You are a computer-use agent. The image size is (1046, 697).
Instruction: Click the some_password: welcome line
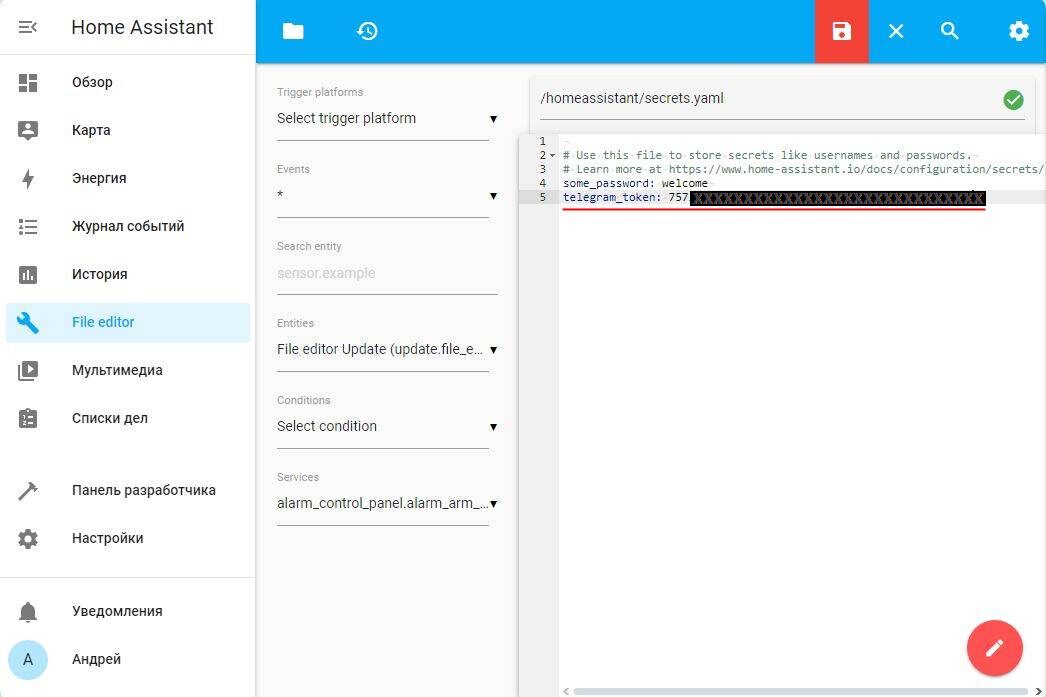pos(635,183)
